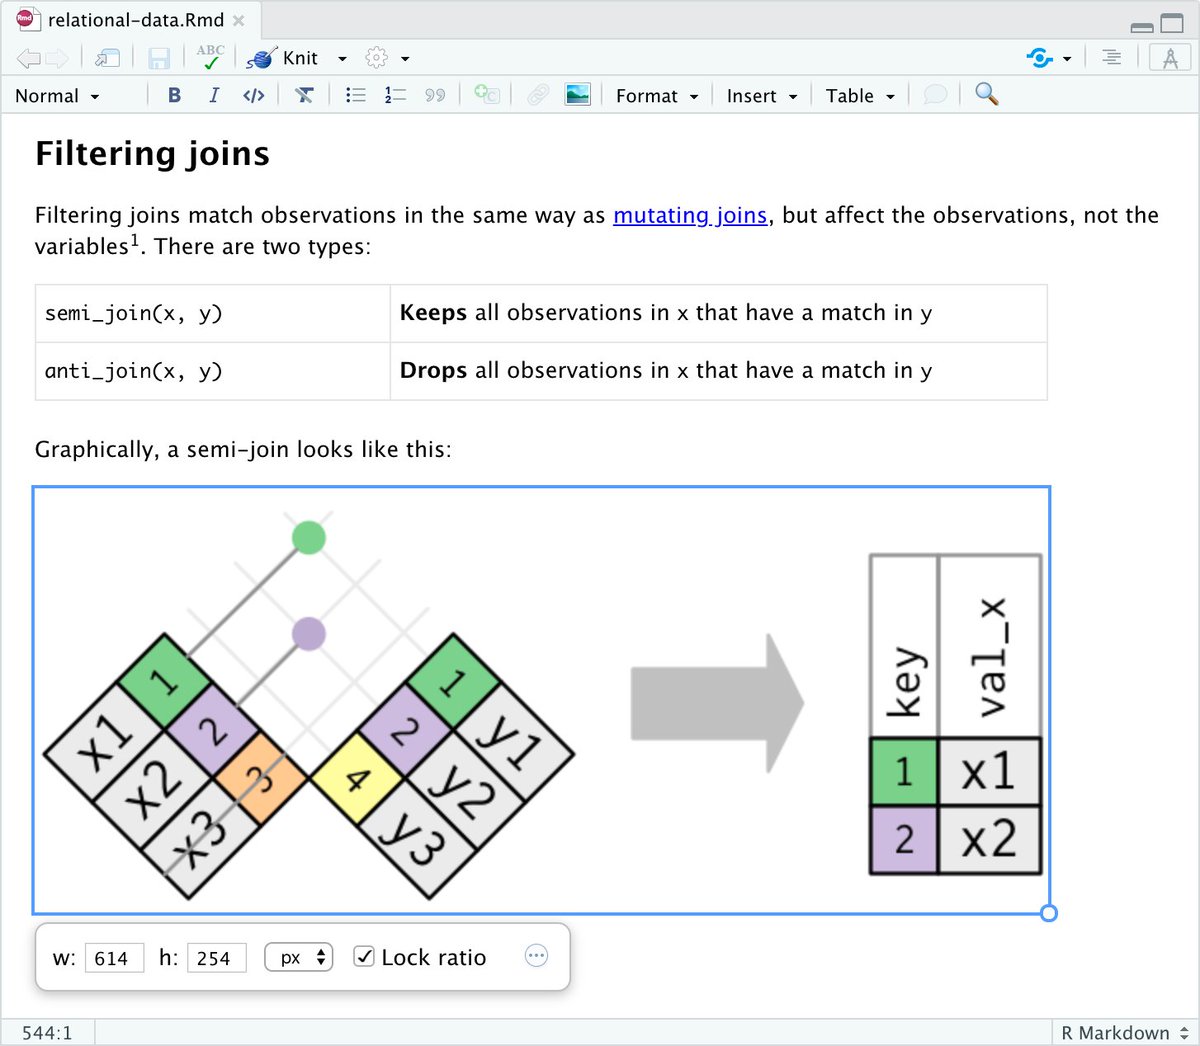The height and width of the screenshot is (1046, 1200).
Task: Follow the mutating joins link
Action: click(x=690, y=215)
